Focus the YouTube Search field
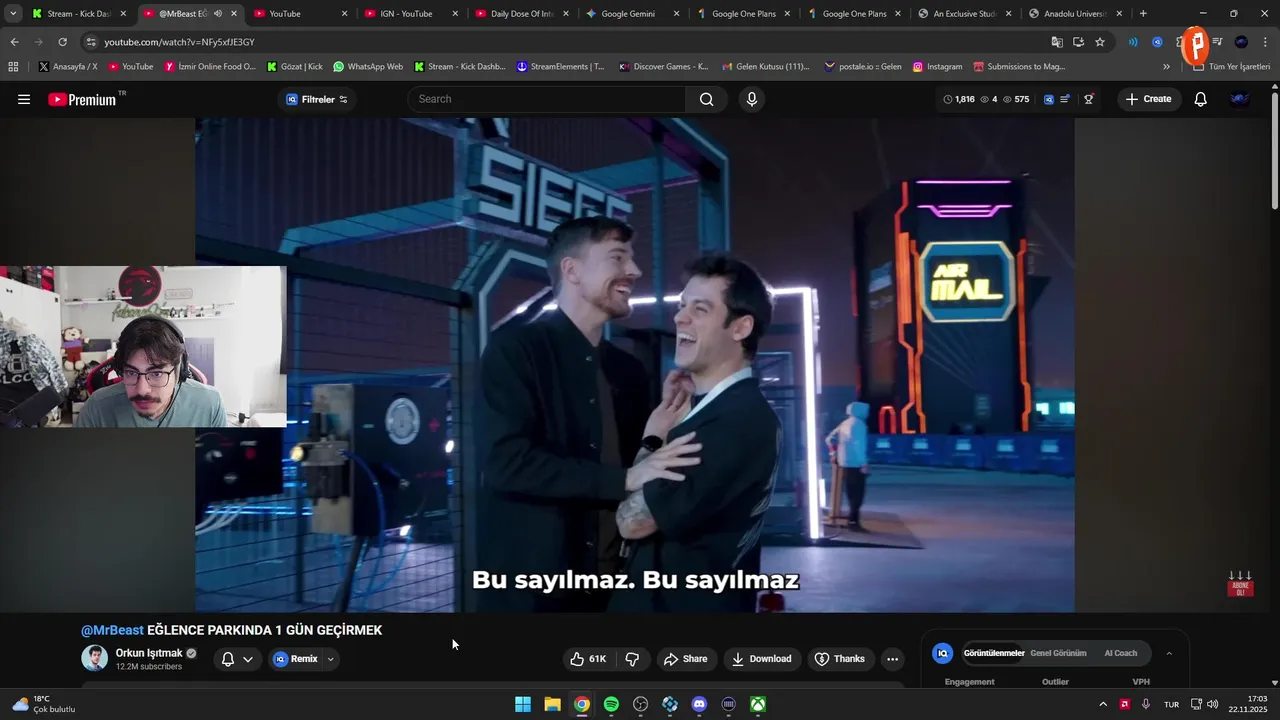 (x=547, y=99)
